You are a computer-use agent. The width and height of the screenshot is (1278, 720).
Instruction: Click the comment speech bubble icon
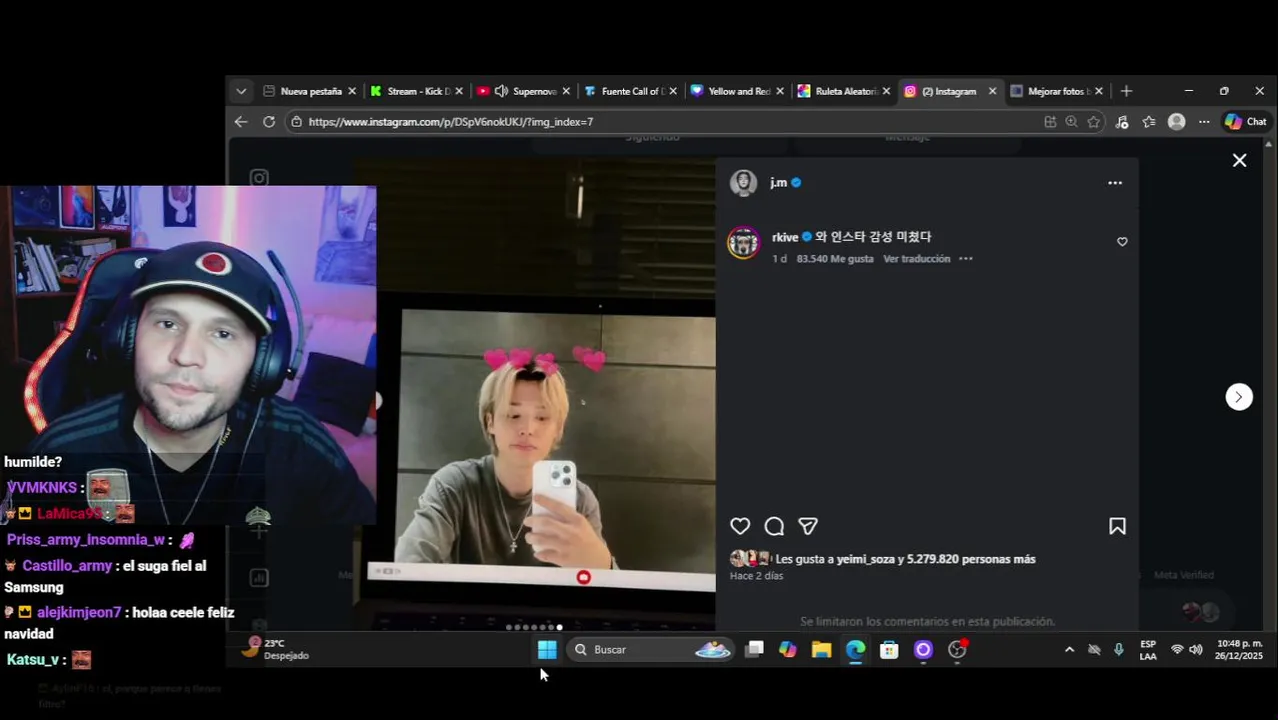[x=774, y=526]
